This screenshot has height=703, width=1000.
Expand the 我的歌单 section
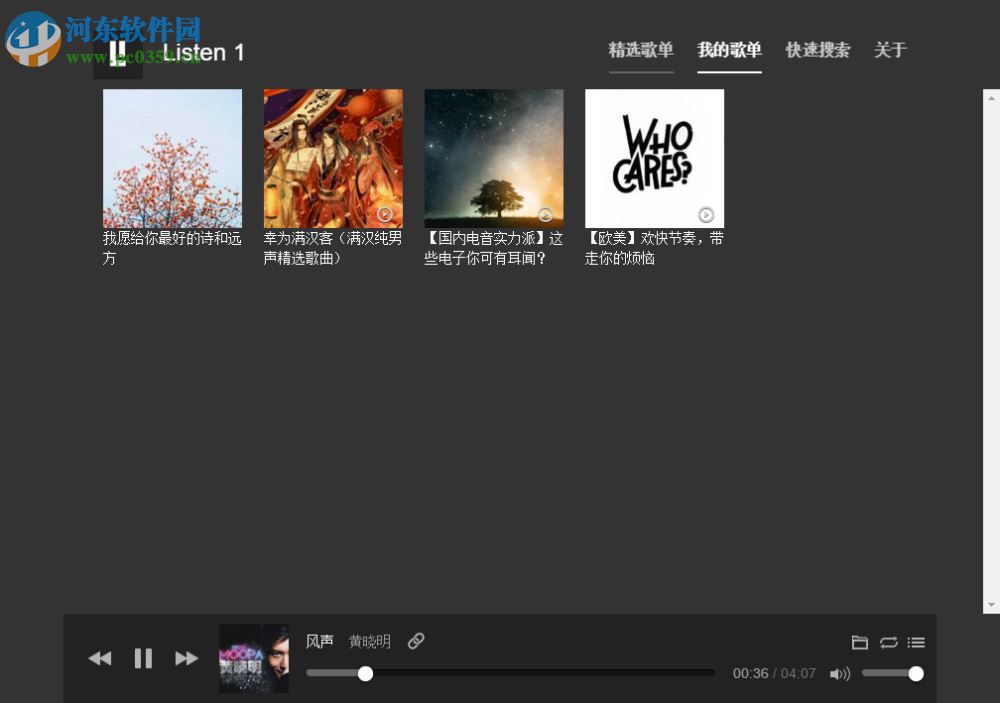tap(729, 50)
